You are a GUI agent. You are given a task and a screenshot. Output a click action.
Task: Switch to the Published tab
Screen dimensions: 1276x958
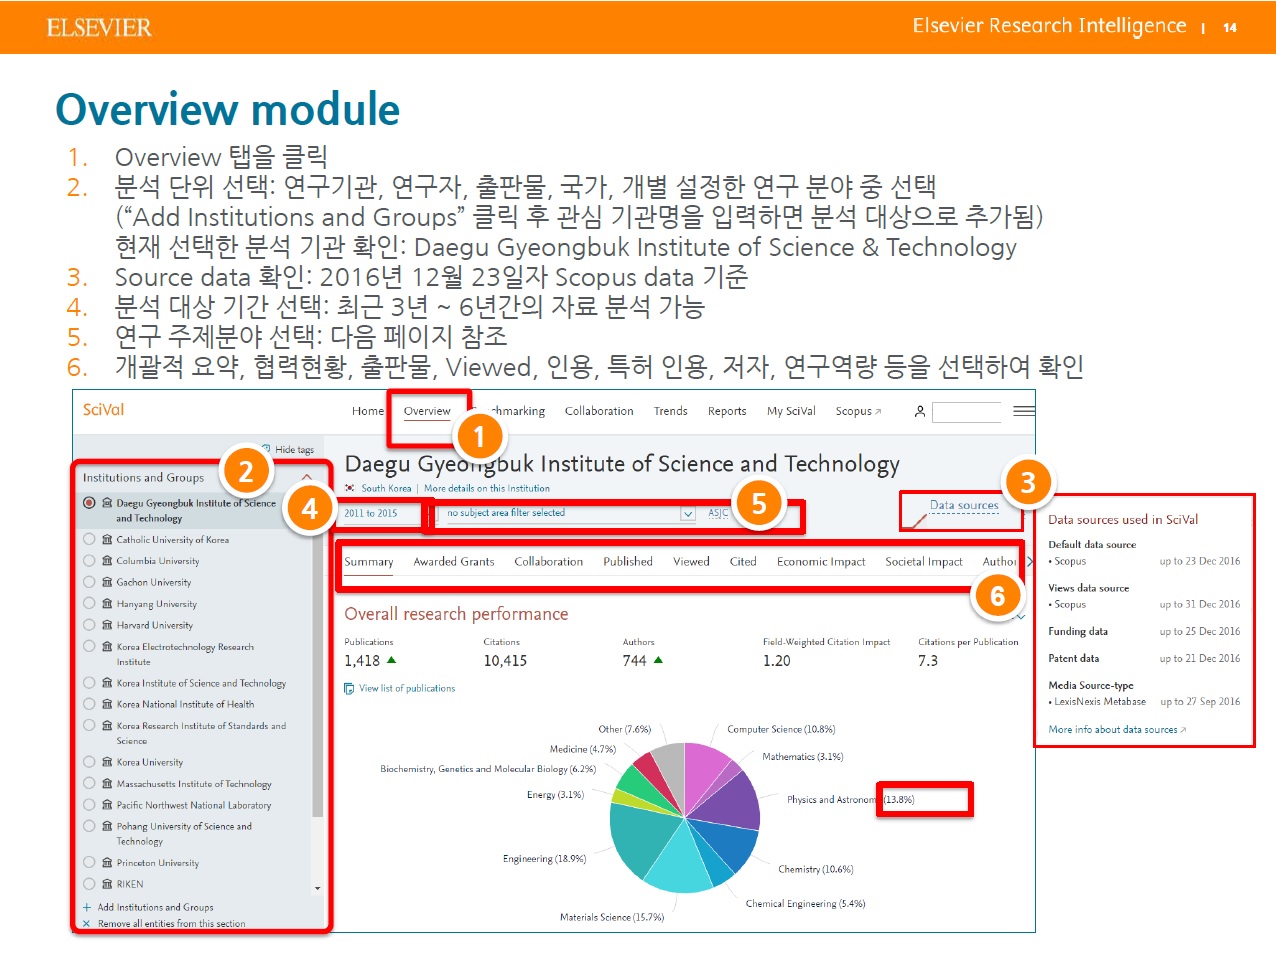click(628, 562)
